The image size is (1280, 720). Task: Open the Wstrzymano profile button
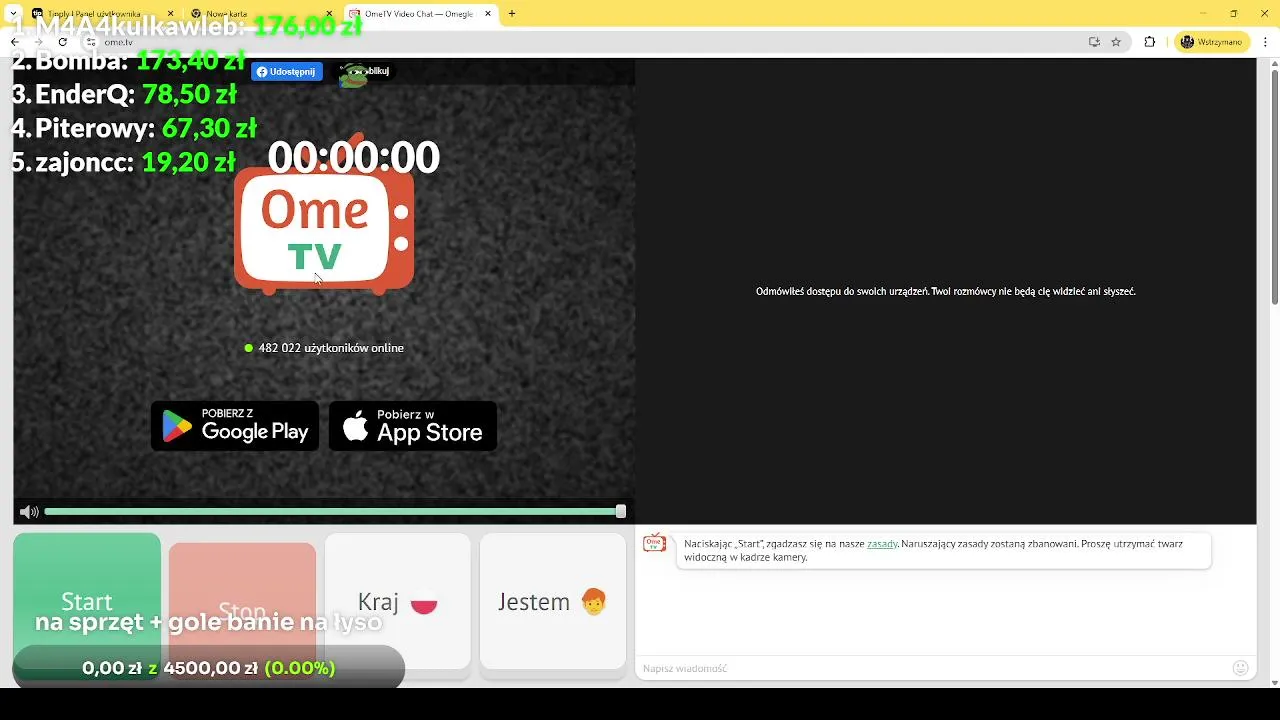coord(1212,42)
